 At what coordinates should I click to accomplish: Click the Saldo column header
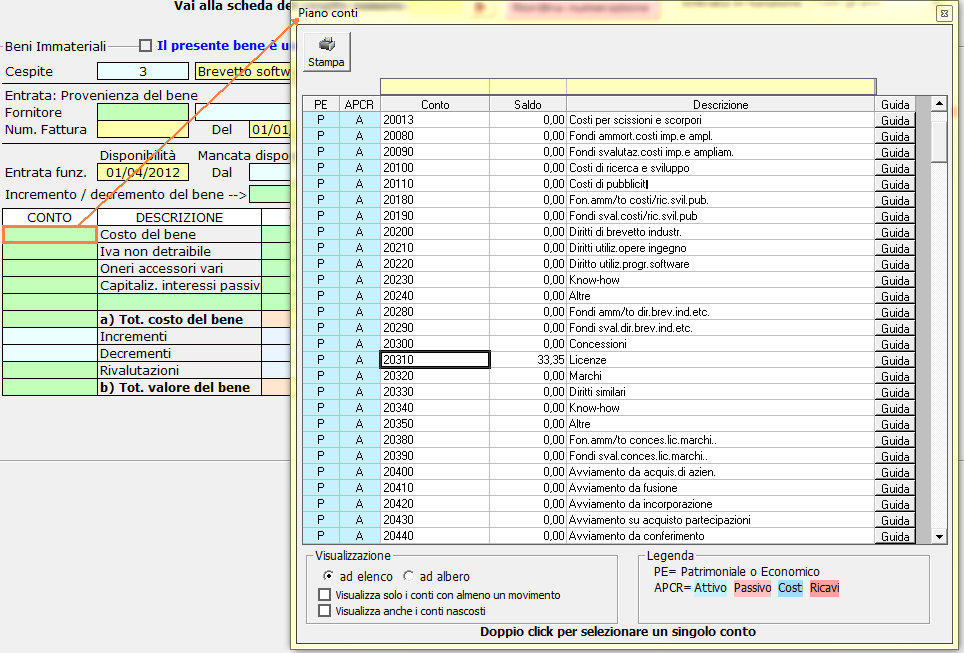[x=527, y=104]
